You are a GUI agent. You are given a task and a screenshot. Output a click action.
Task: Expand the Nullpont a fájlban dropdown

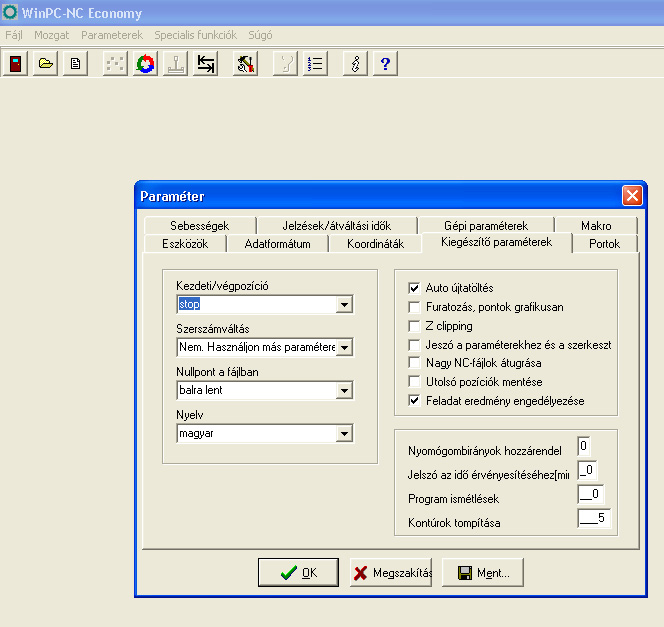[345, 390]
